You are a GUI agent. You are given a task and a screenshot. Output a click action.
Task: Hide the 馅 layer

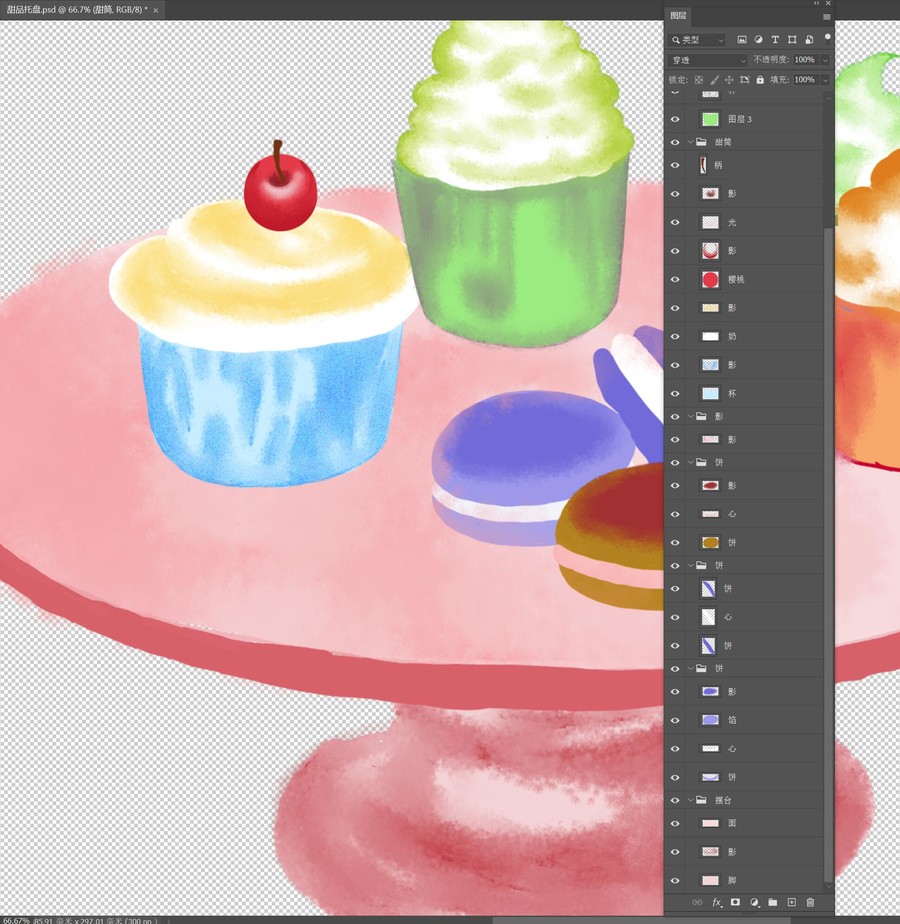(675, 720)
